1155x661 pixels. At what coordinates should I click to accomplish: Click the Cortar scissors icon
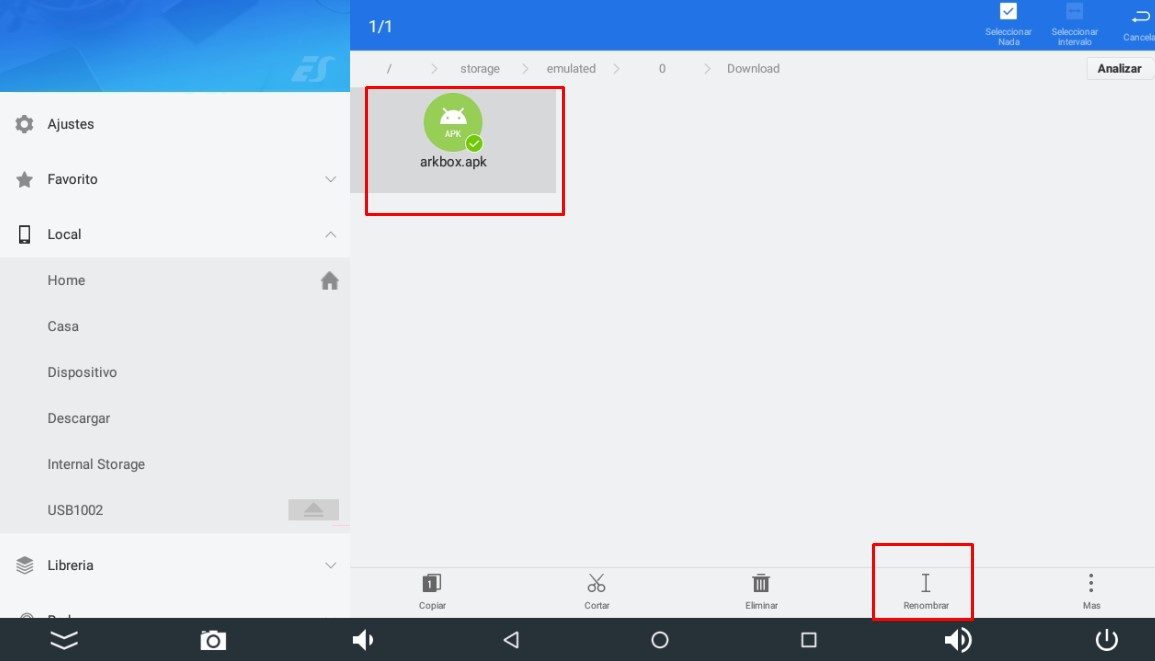click(x=597, y=584)
